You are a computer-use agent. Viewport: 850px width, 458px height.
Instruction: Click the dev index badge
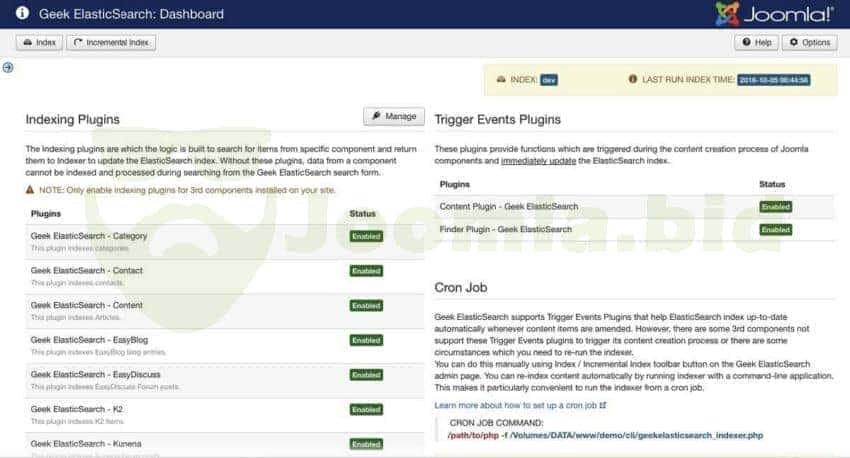click(x=549, y=80)
